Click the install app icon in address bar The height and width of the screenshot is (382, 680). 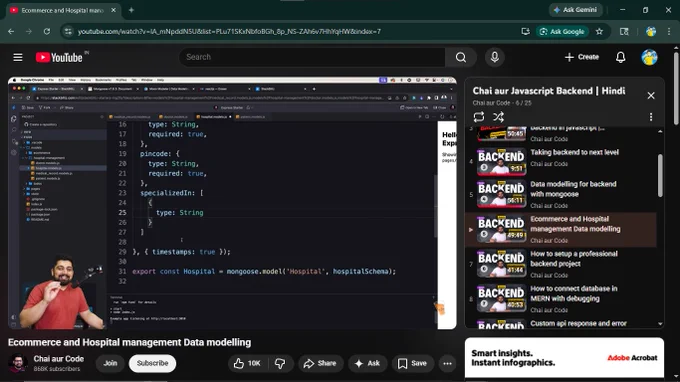click(x=525, y=31)
